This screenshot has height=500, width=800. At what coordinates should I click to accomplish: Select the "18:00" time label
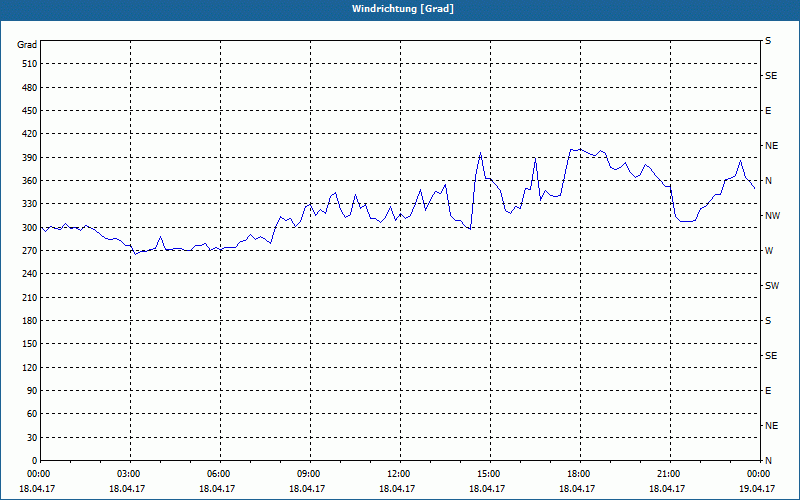tap(579, 474)
